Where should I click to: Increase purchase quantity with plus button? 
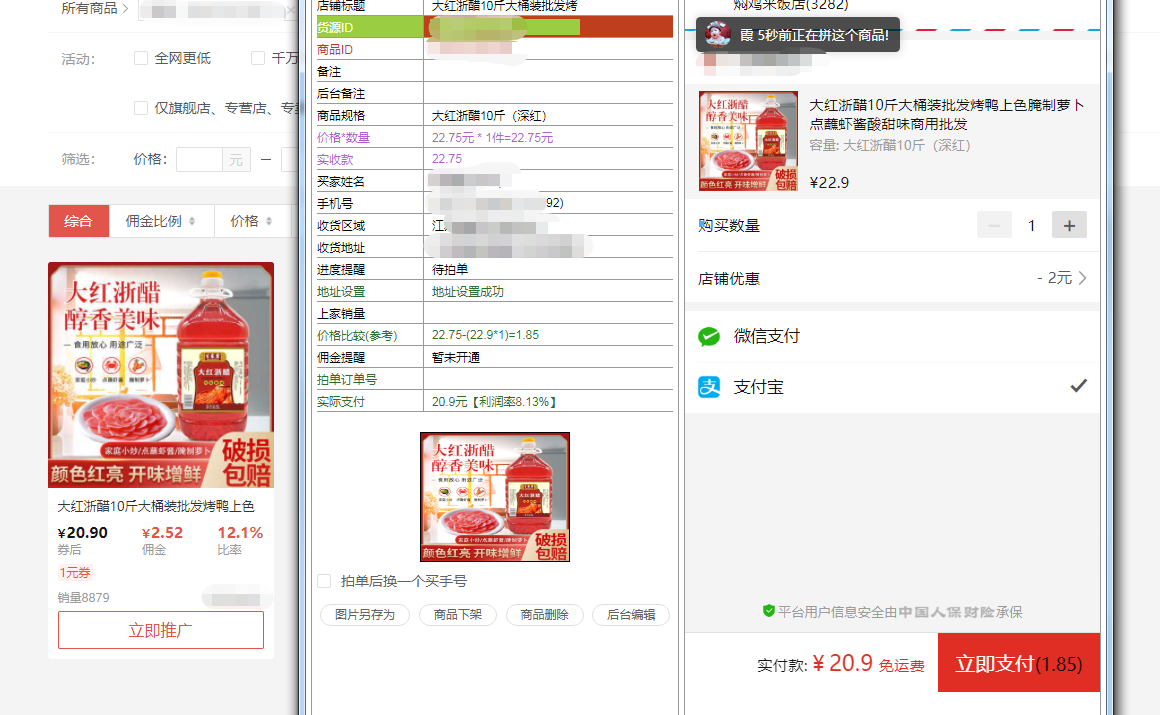(1069, 225)
